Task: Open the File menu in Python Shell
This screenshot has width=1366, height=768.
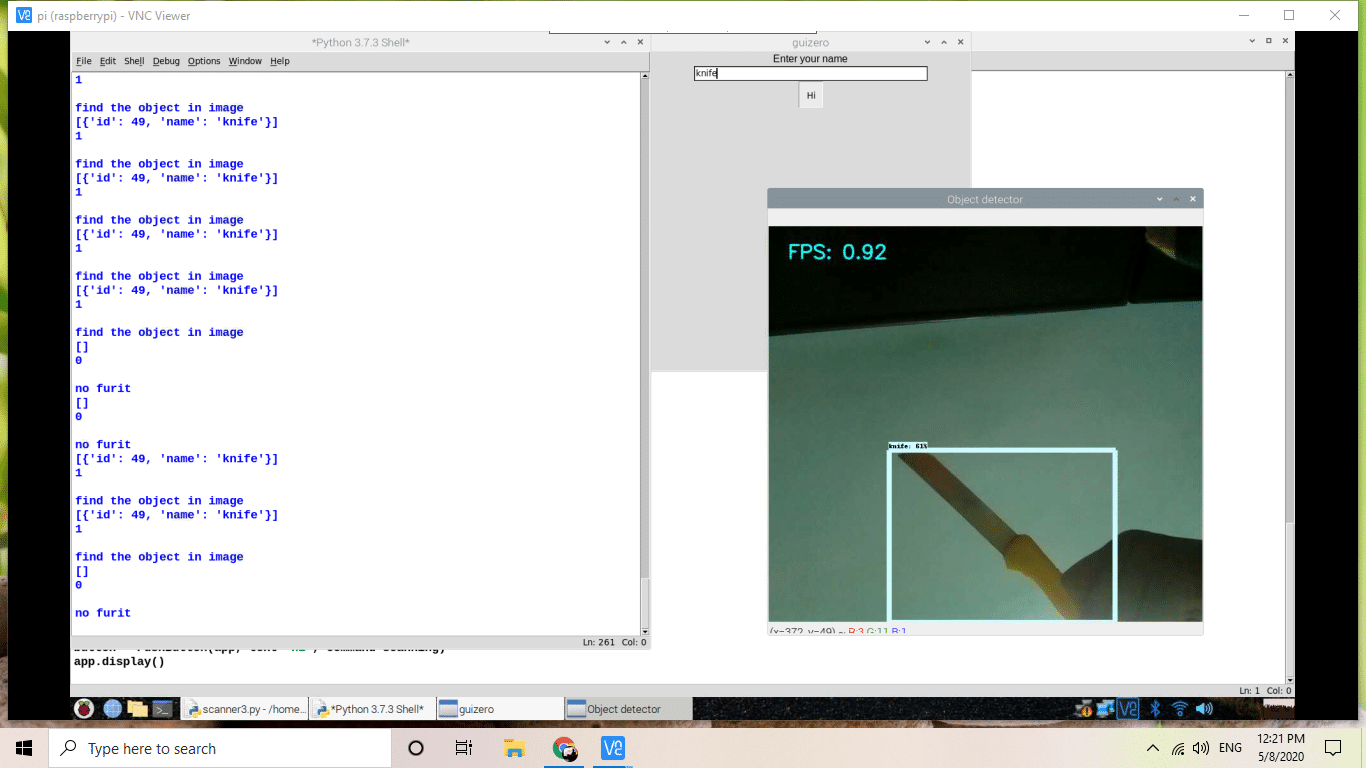Action: tap(84, 61)
